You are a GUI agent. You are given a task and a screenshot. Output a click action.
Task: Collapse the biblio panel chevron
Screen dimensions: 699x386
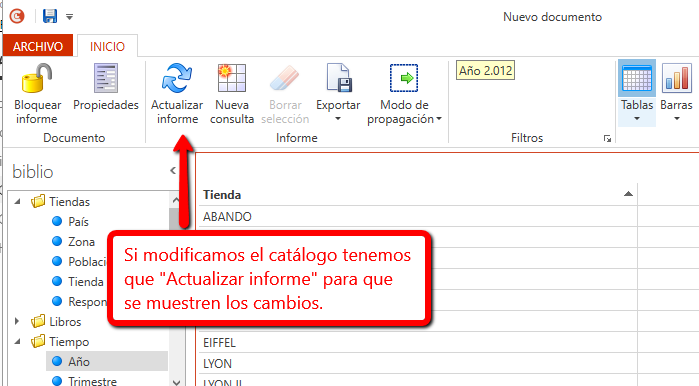coord(173,171)
